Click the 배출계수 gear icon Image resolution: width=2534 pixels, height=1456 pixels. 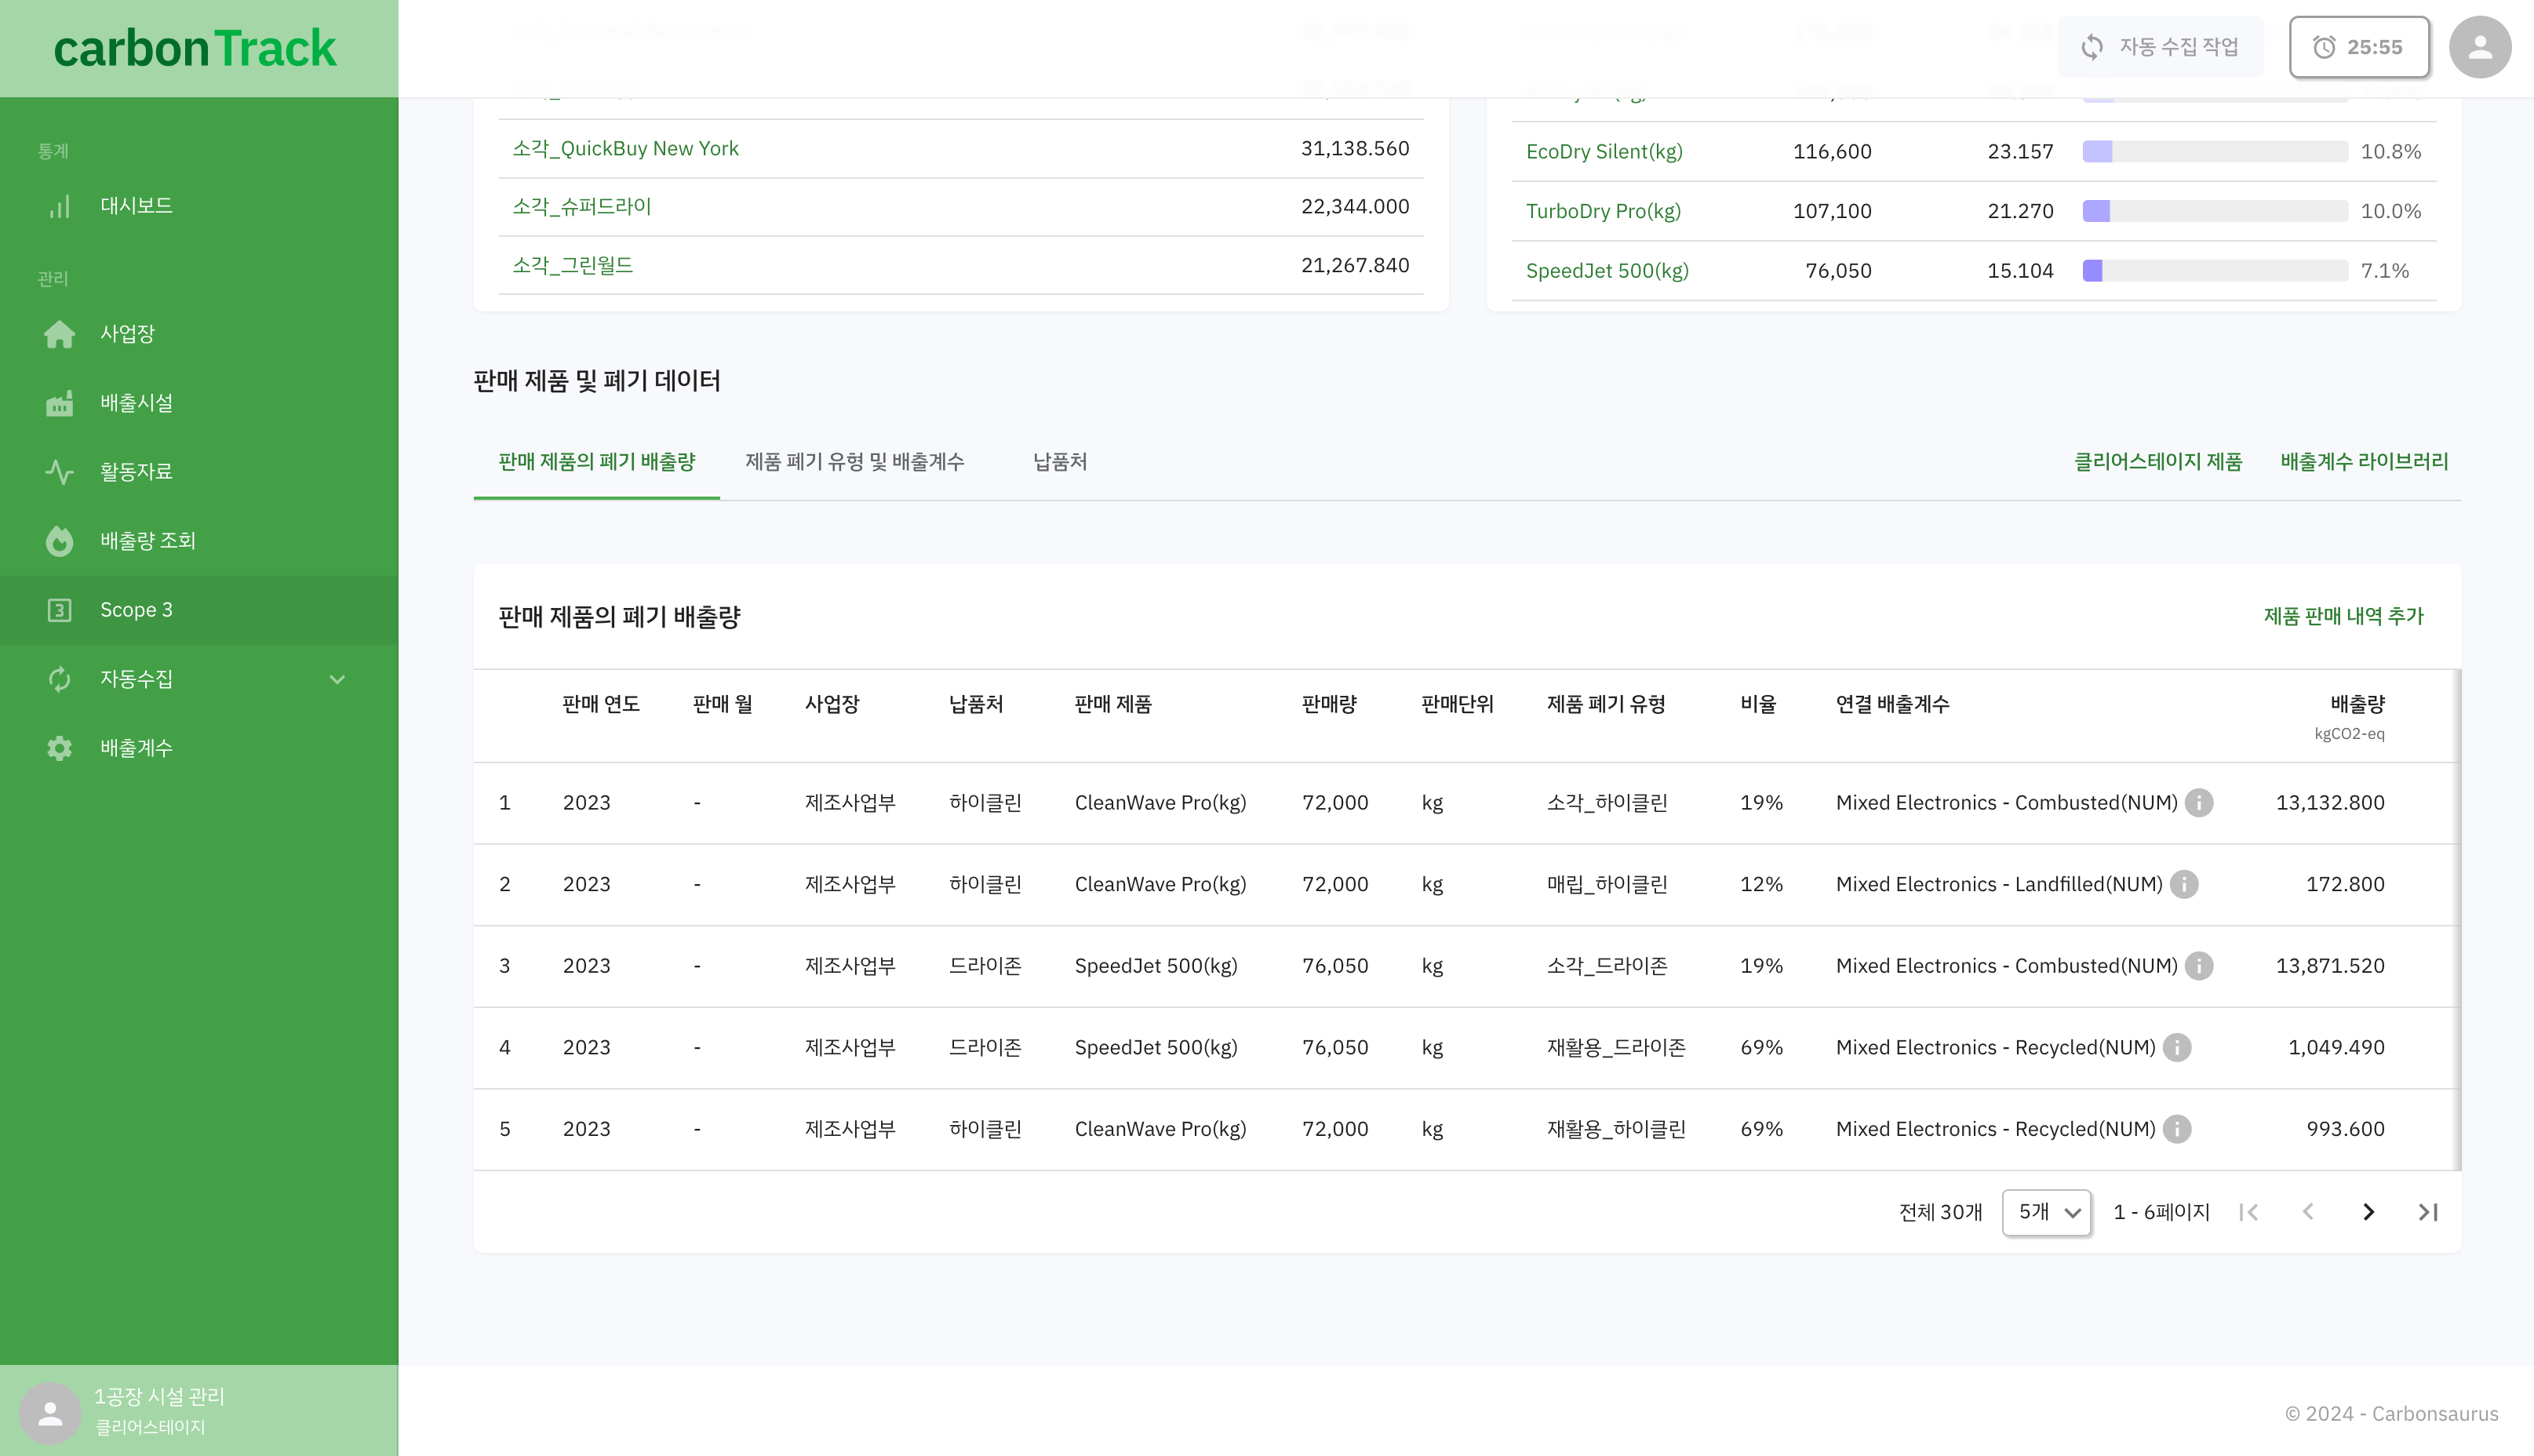pyautogui.click(x=60, y=748)
